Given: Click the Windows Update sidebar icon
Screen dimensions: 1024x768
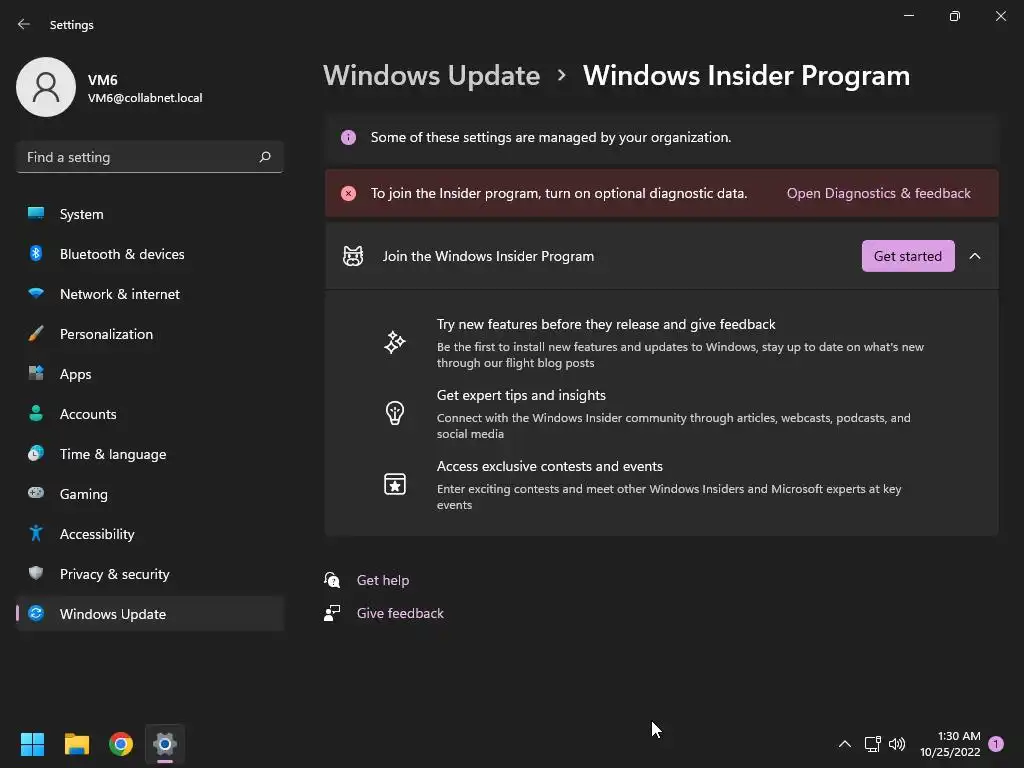Looking at the screenshot, I should 36,614.
